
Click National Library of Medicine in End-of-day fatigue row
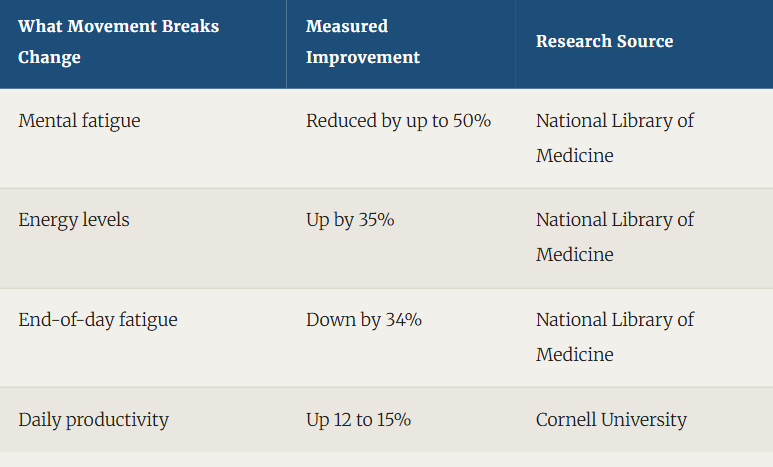pos(615,337)
